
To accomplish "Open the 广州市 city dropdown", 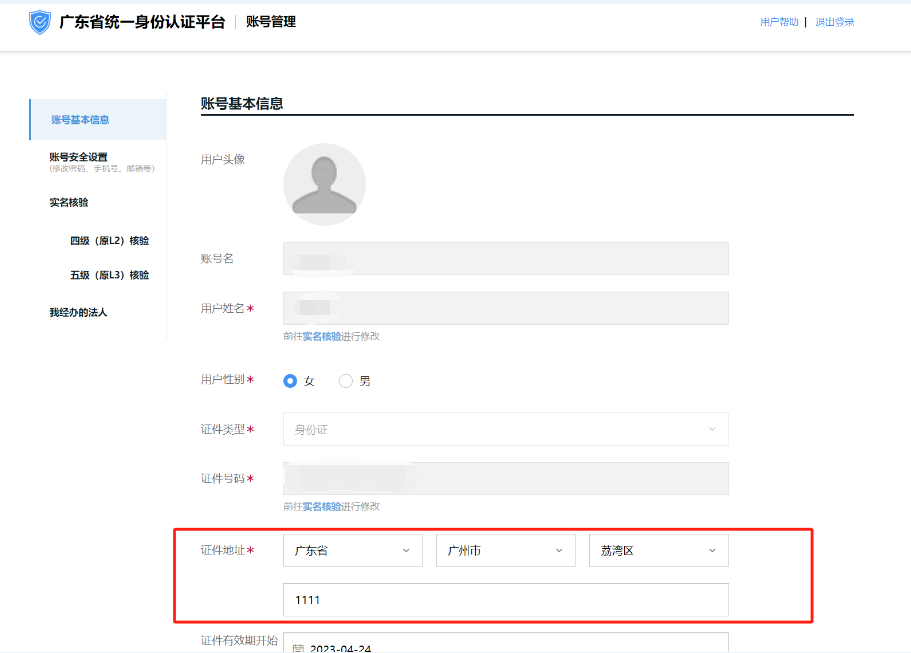I will point(505,550).
